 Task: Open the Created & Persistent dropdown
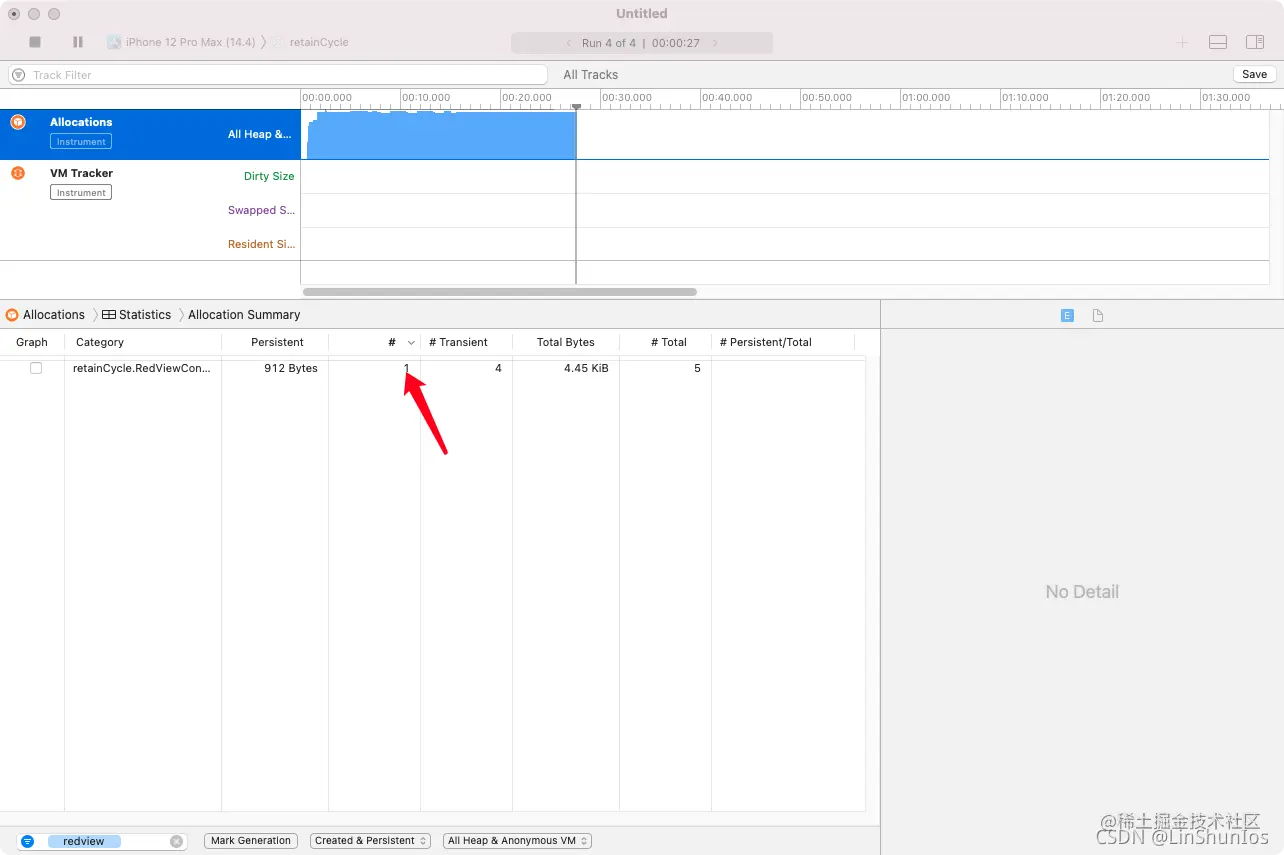[370, 841]
